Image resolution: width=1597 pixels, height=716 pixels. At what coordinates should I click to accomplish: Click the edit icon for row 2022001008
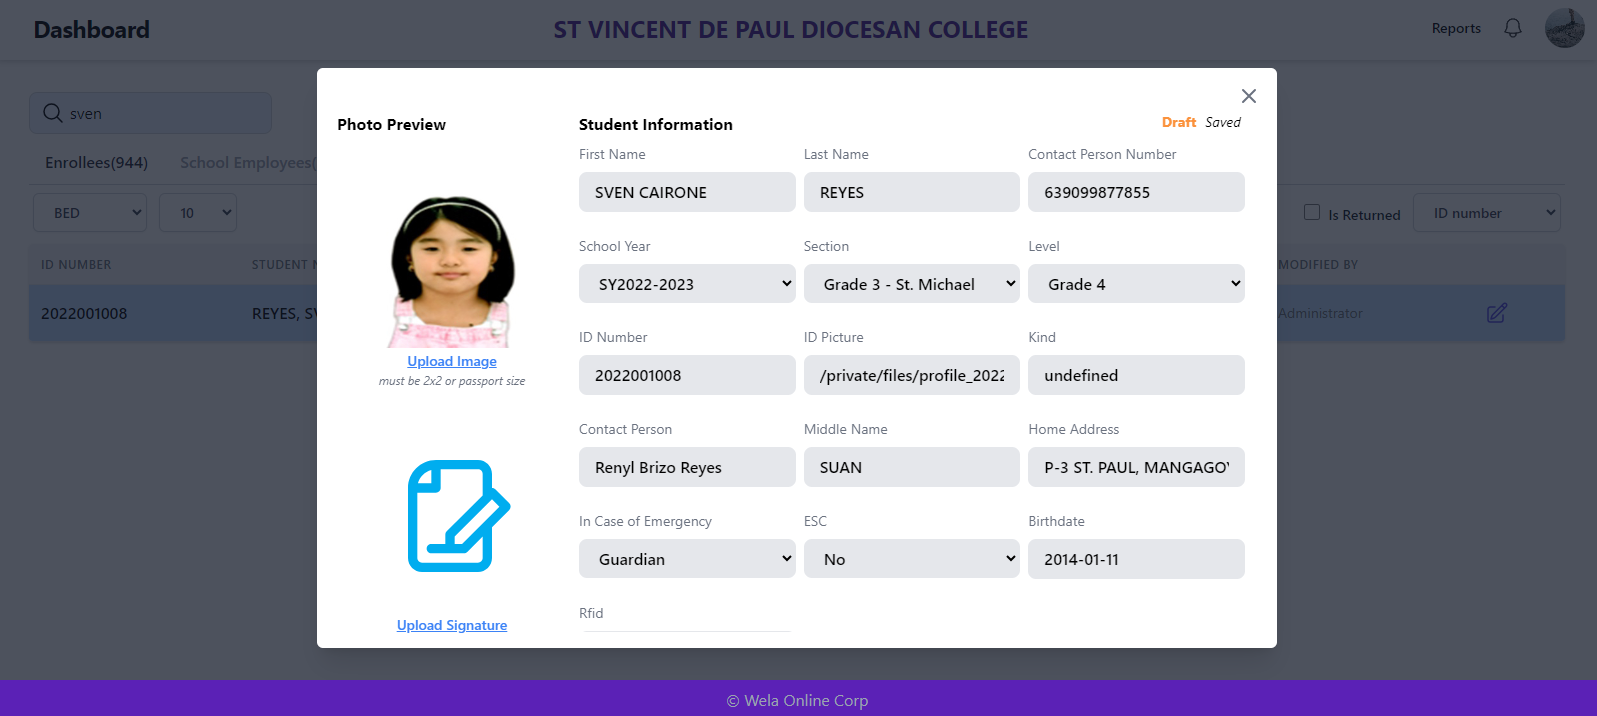1496,313
